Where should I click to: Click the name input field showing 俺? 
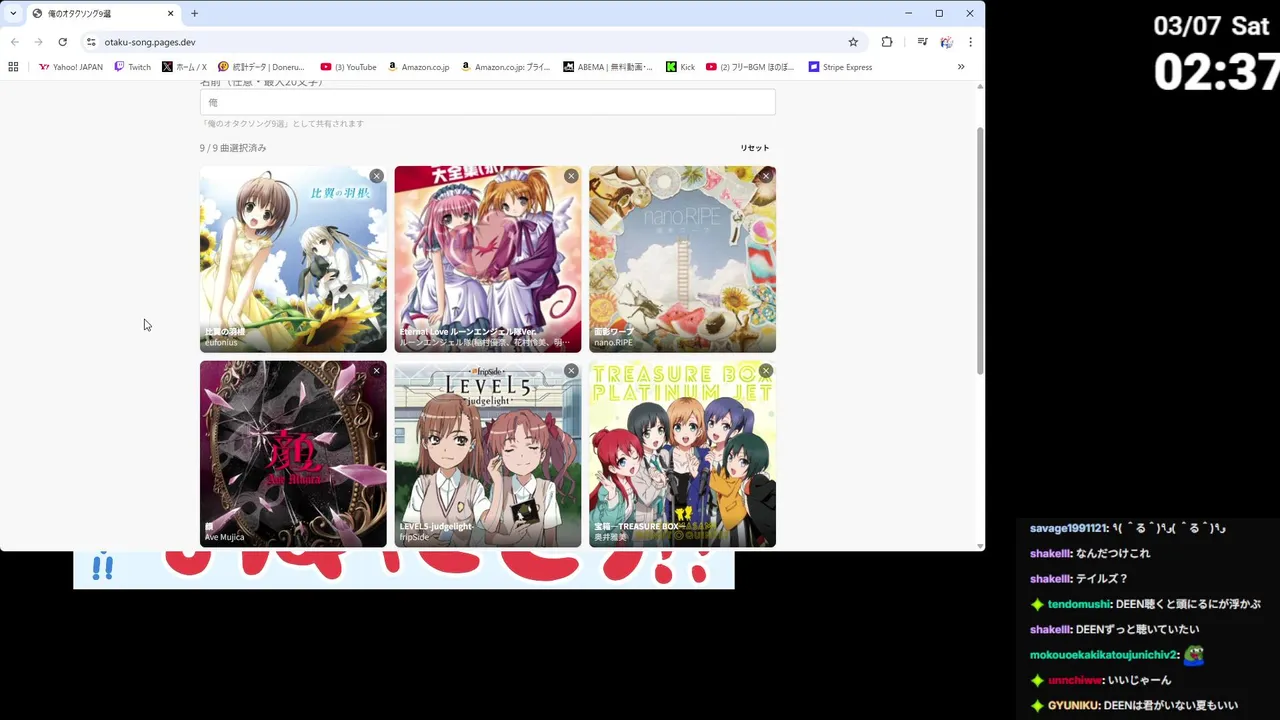[x=487, y=102]
